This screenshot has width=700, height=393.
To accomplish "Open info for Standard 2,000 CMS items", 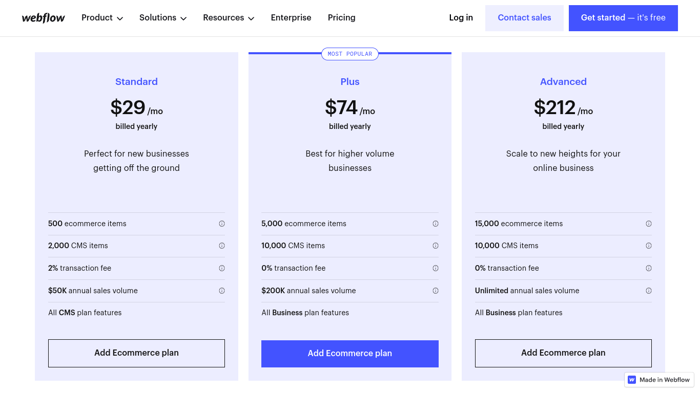I will point(221,246).
